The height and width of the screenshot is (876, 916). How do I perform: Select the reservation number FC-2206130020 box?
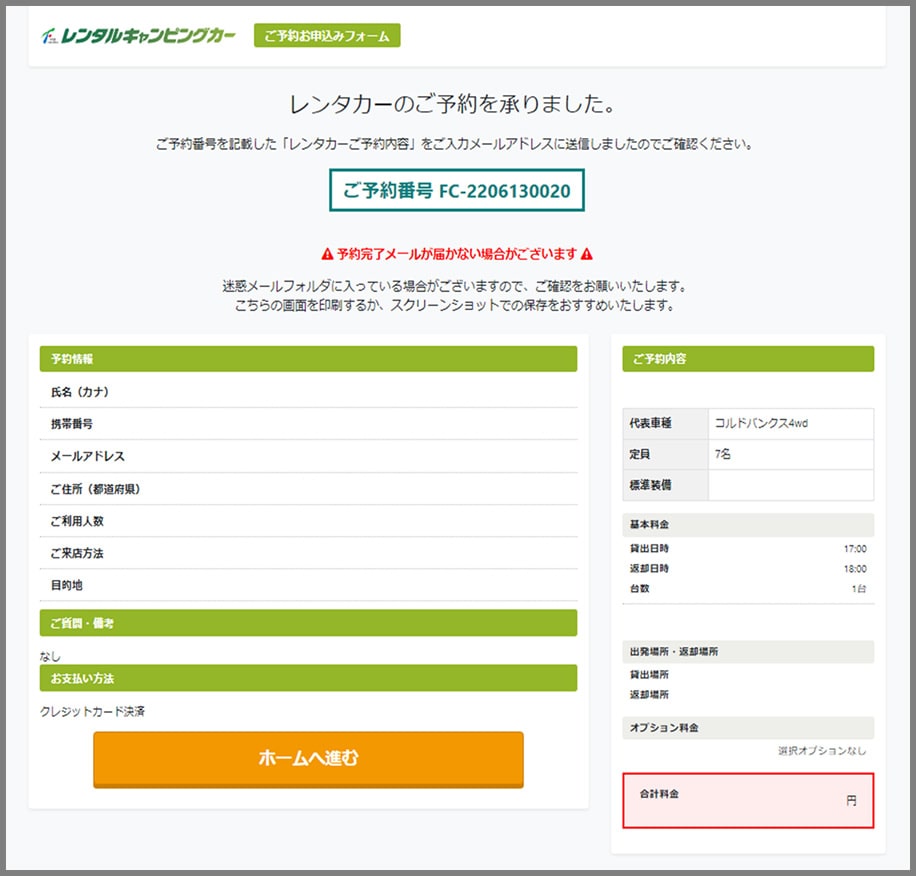tap(457, 192)
